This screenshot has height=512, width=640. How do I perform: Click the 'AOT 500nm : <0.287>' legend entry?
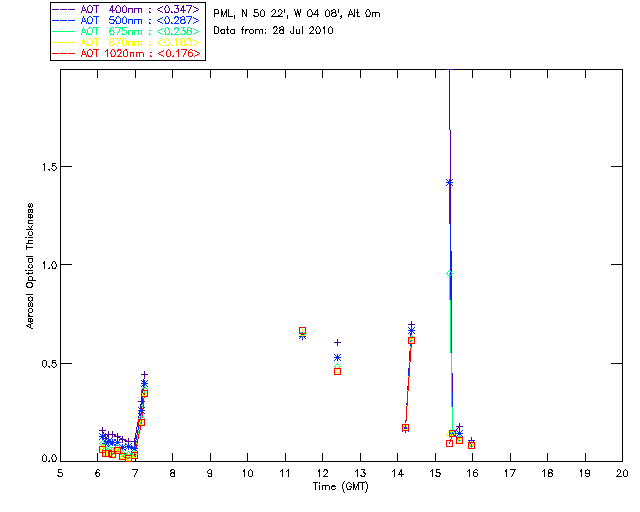(x=127, y=20)
